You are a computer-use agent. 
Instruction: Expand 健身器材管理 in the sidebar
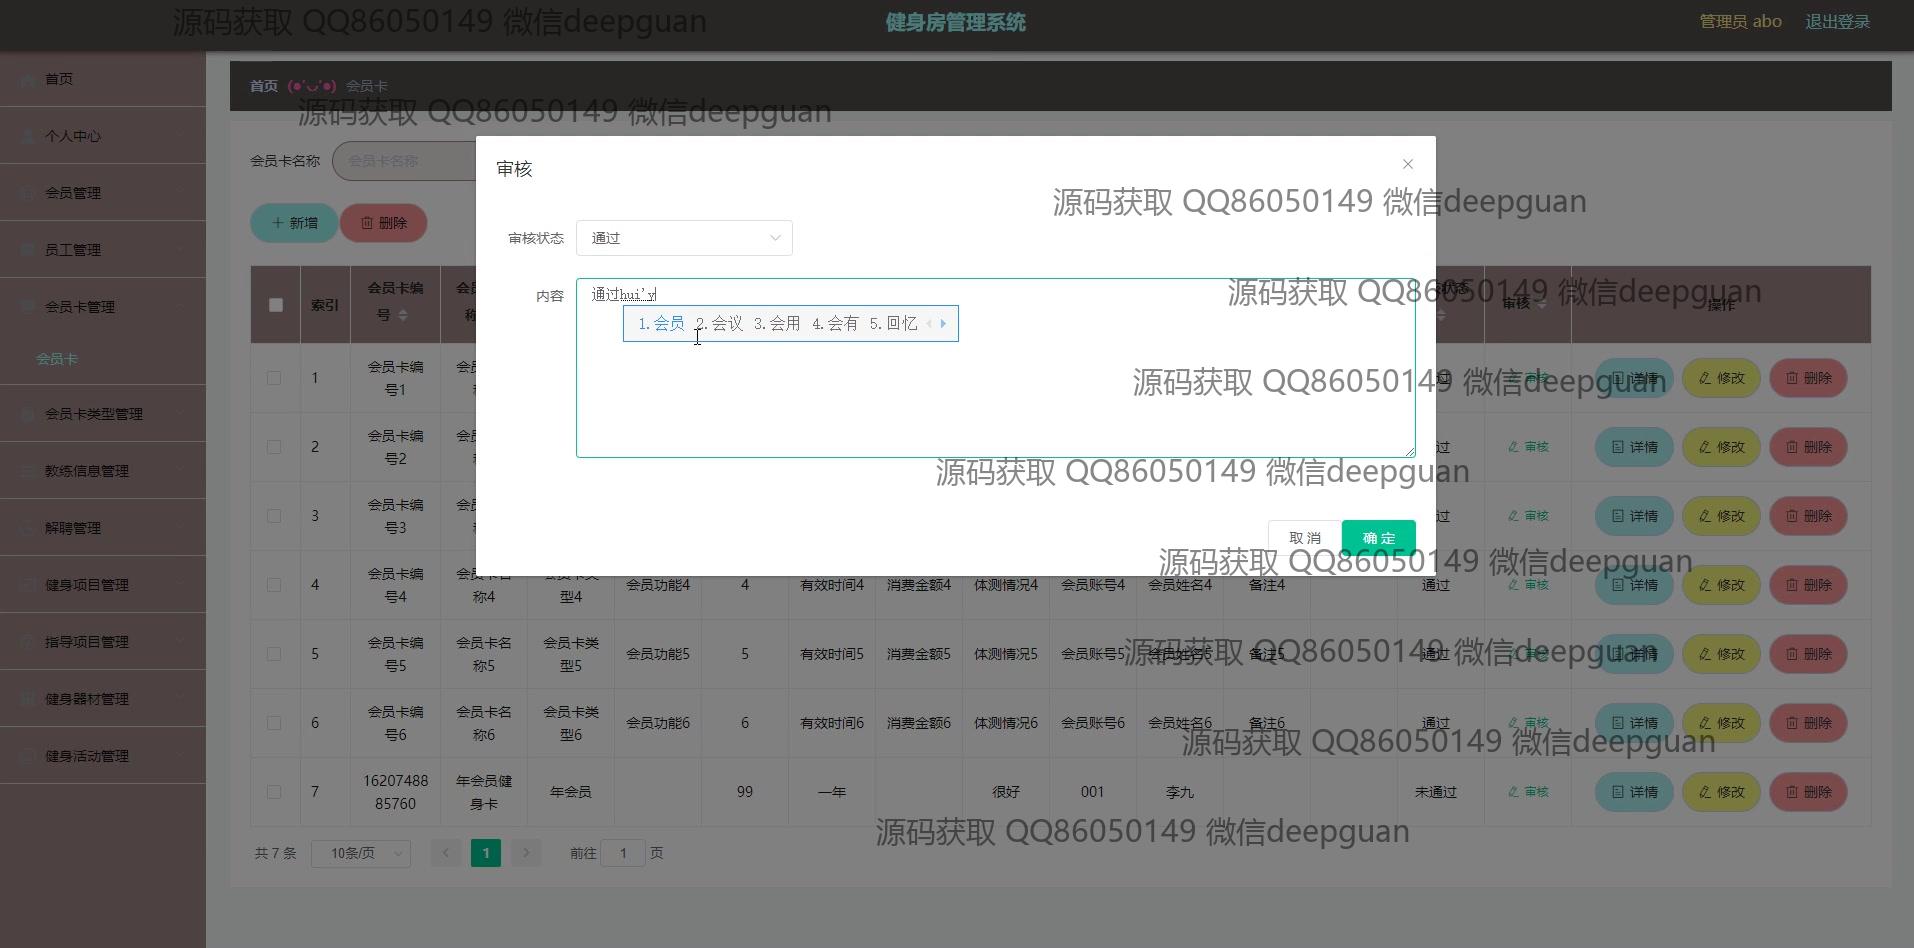(87, 699)
